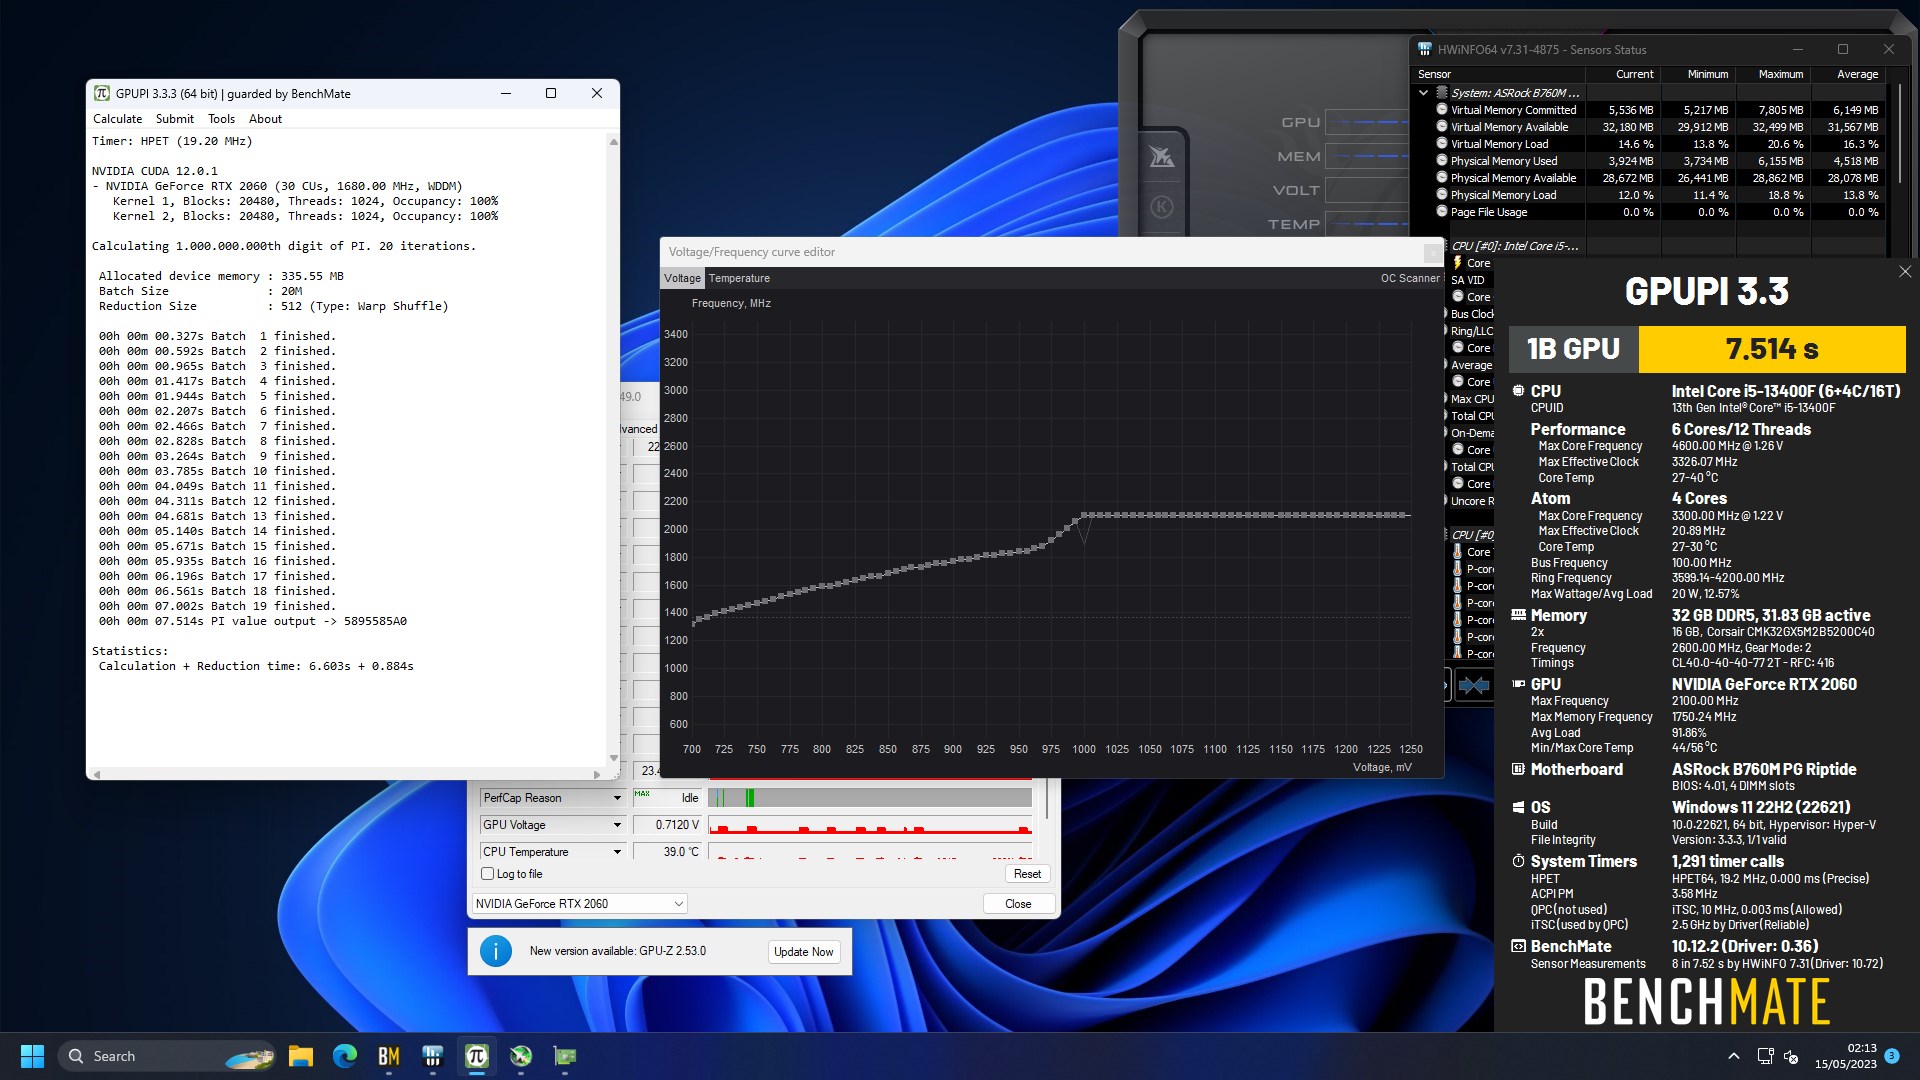Click Windows Search box
Viewport: 1920px width, 1080px height.
[x=166, y=1056]
